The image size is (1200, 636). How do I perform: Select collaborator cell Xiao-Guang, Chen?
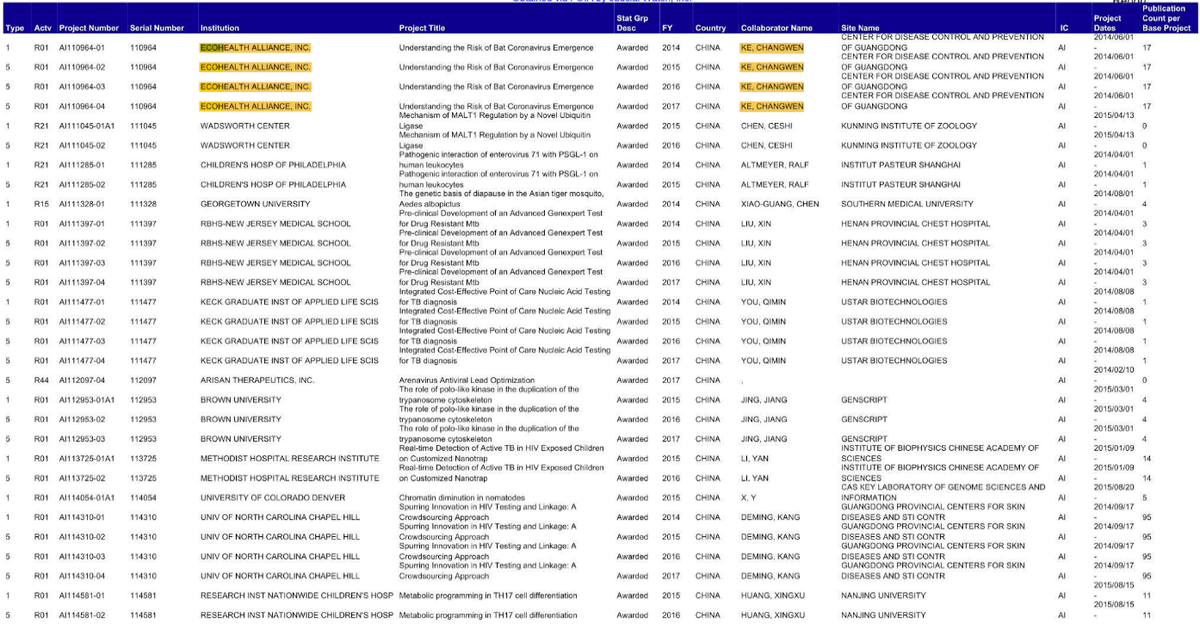point(779,204)
